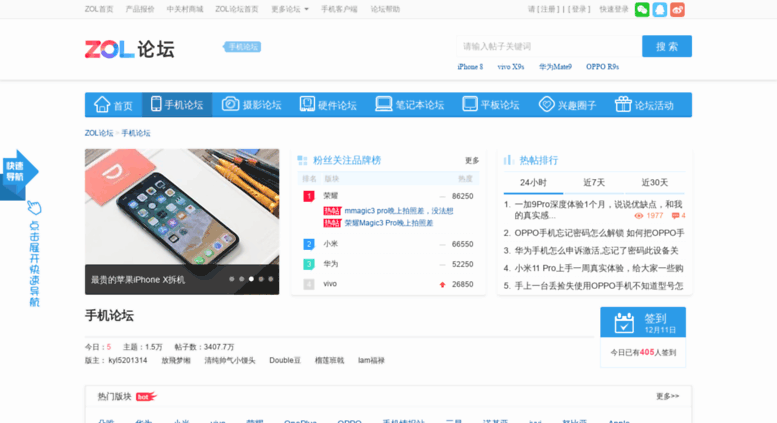This screenshot has height=423, width=777.
Task: Click the 华为Mate9 search suggestion
Action: (x=555, y=67)
